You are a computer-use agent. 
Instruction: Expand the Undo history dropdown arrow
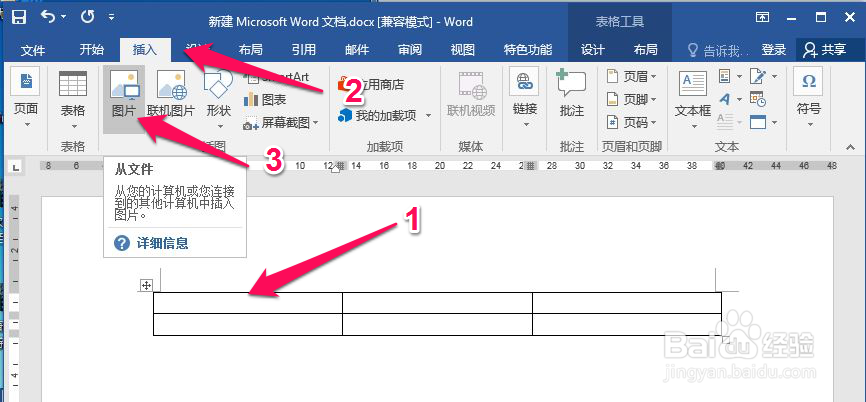tap(63, 17)
